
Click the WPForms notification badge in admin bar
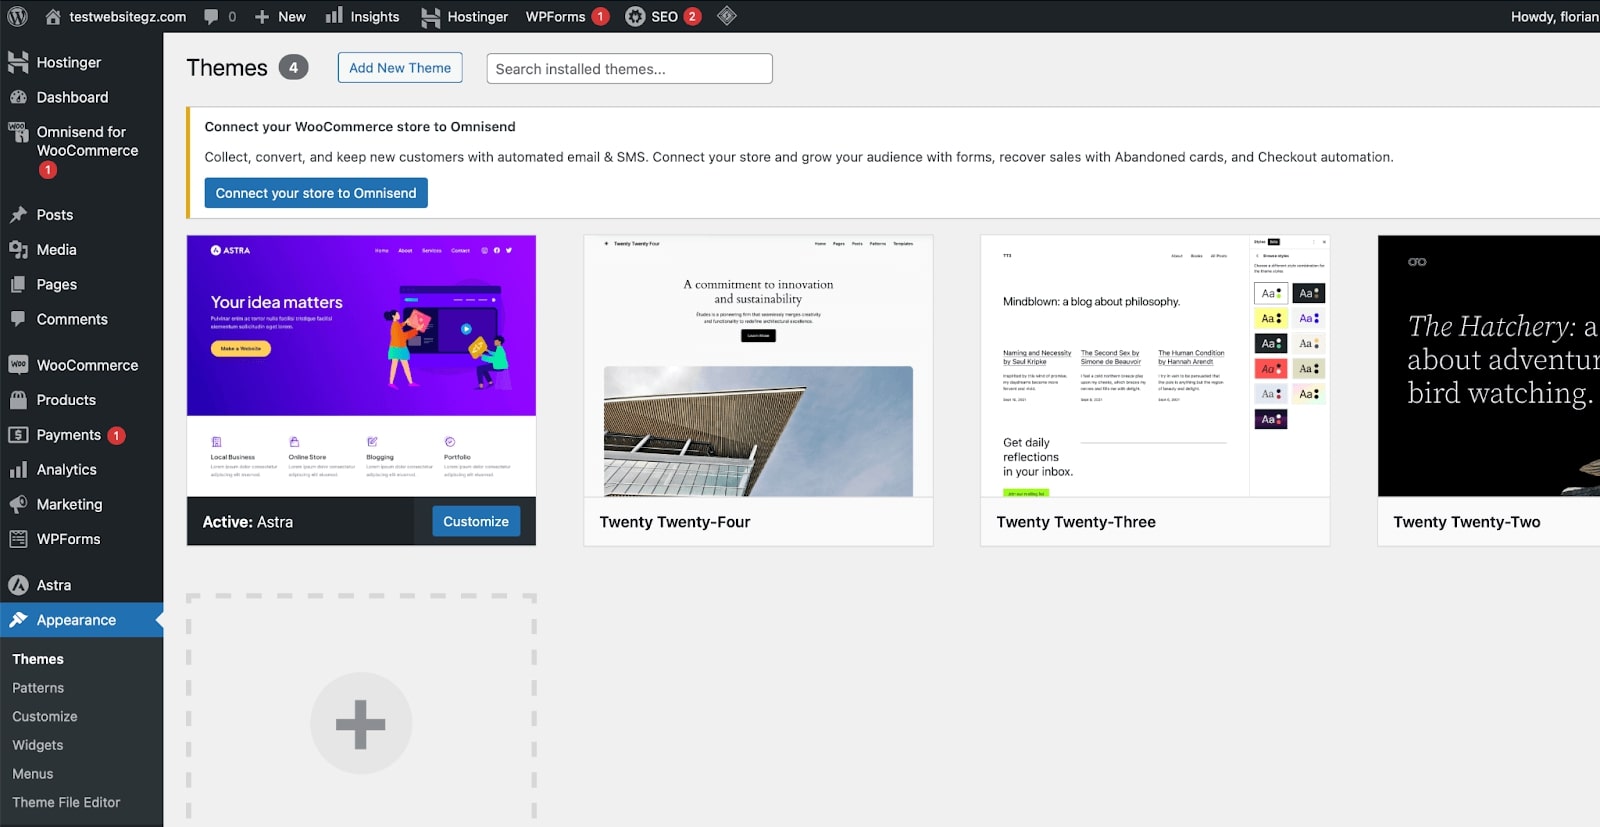(x=600, y=16)
